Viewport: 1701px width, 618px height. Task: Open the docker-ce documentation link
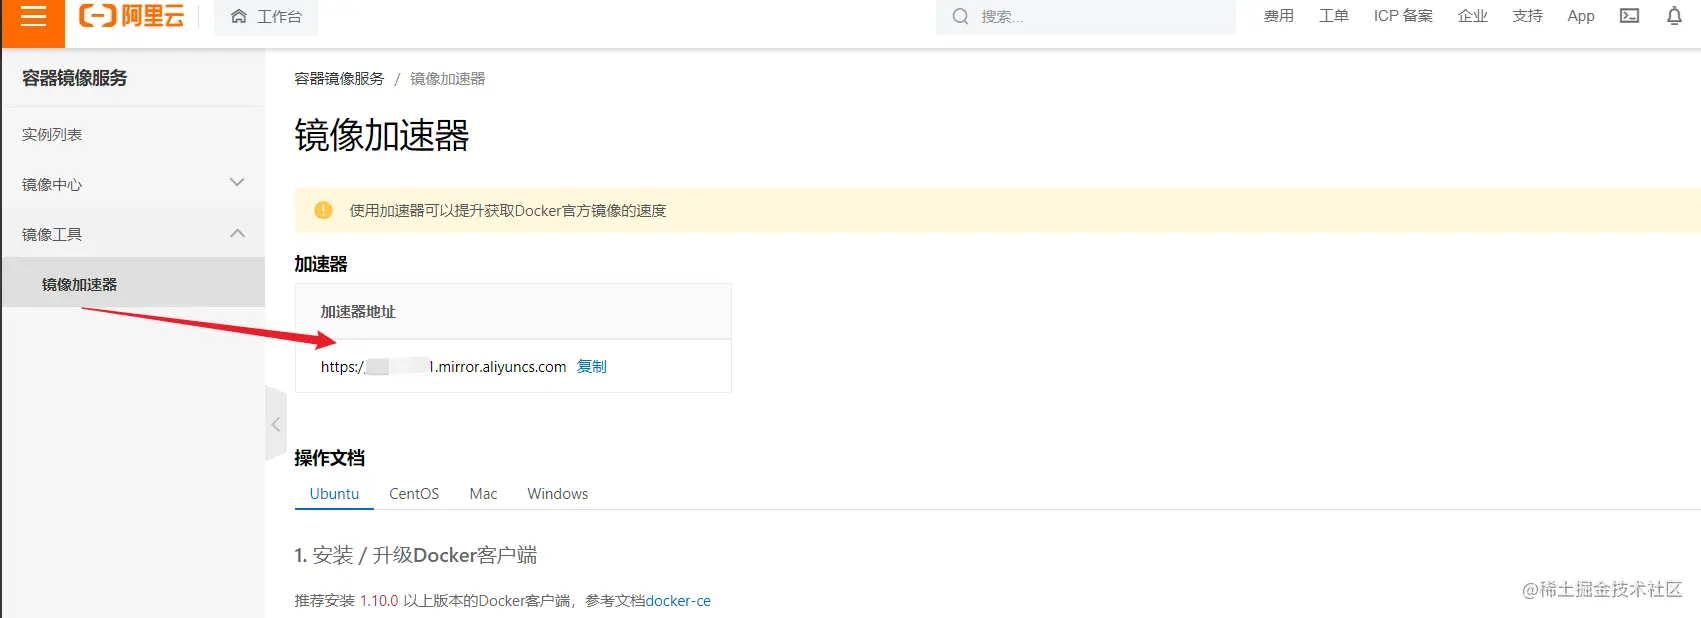tap(678, 601)
